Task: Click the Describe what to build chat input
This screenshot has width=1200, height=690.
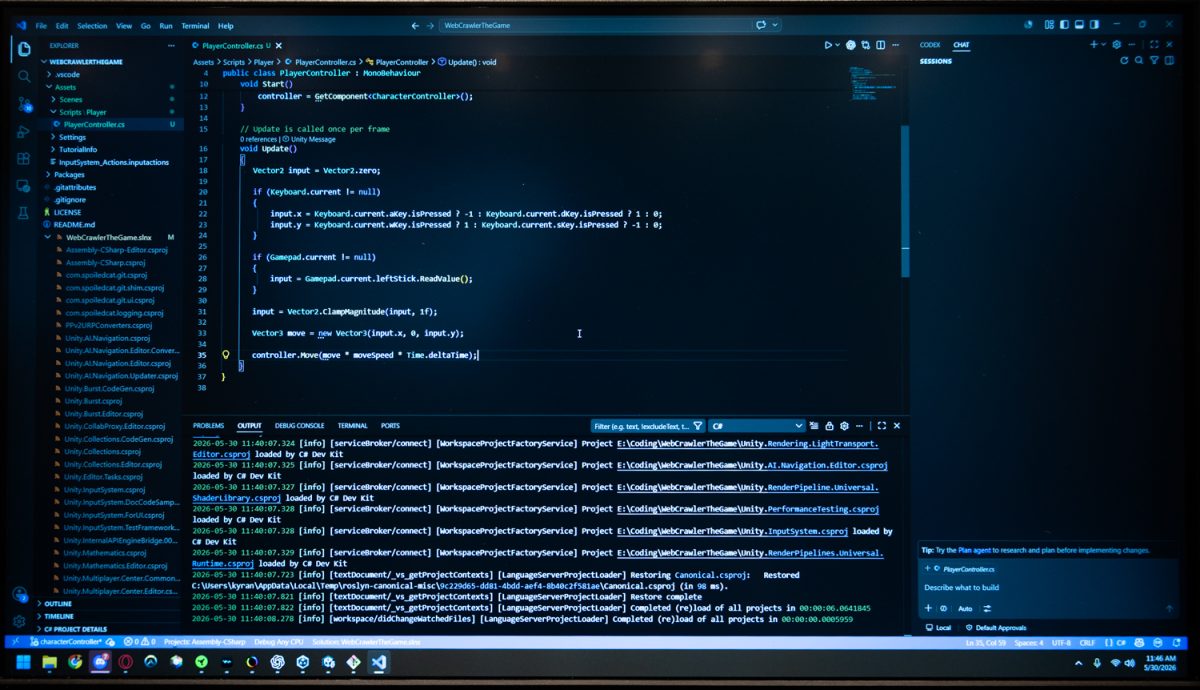Action: tap(1047, 587)
